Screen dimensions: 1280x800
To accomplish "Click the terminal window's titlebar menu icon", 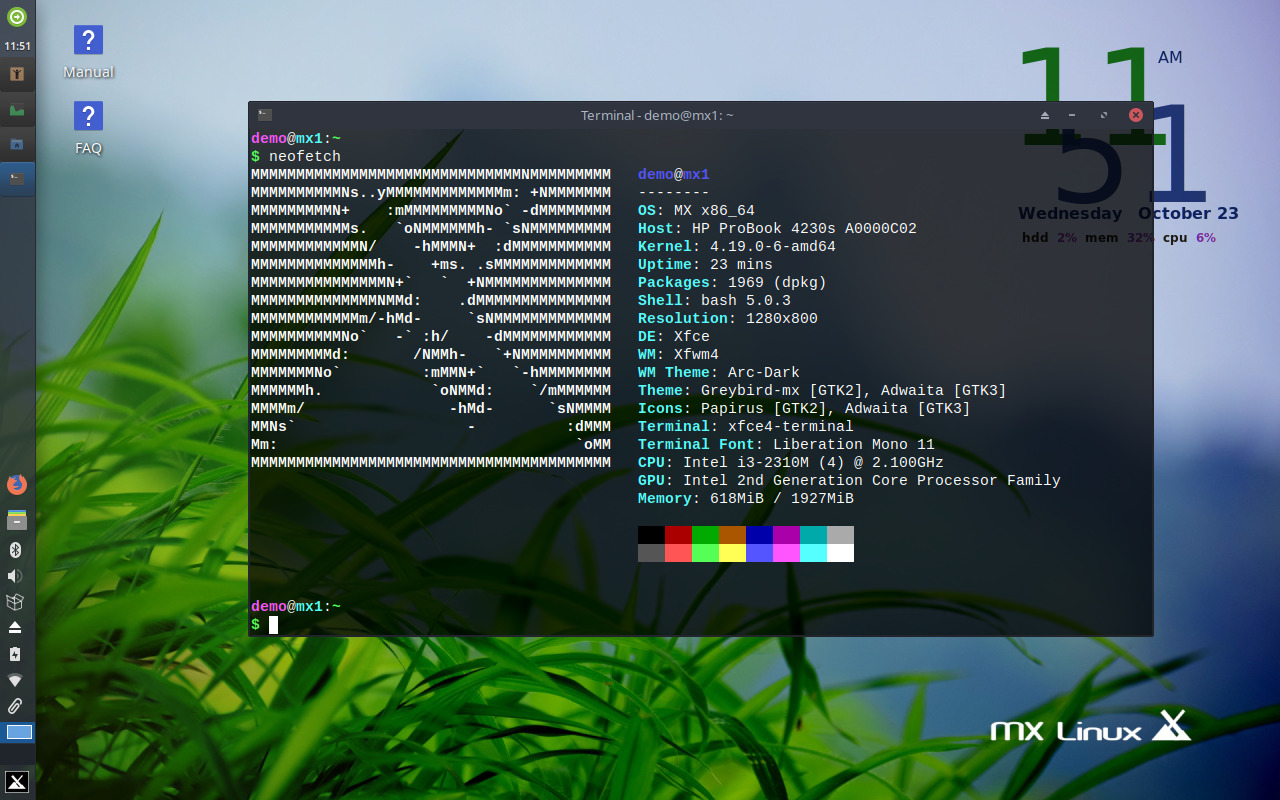I will [x=263, y=115].
